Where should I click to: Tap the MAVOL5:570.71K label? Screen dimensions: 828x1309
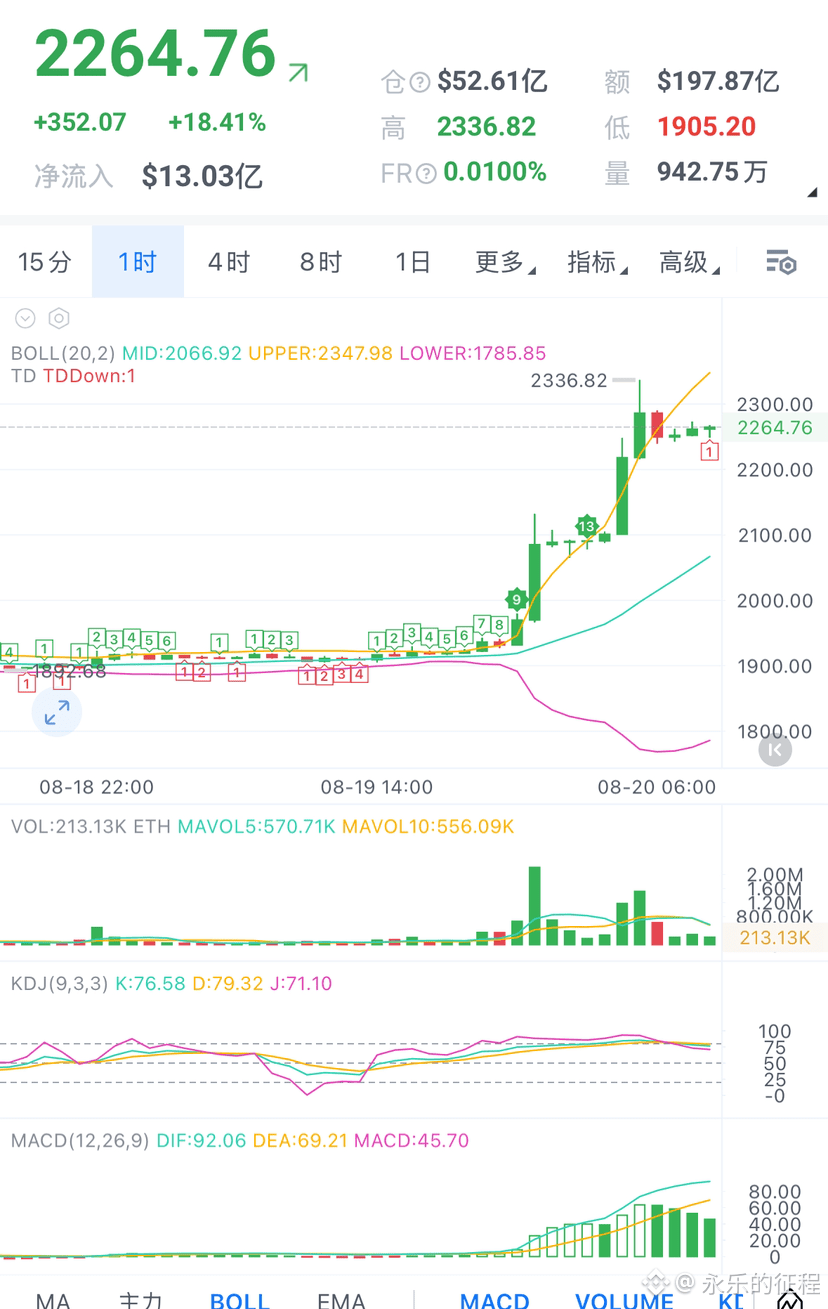click(x=256, y=827)
